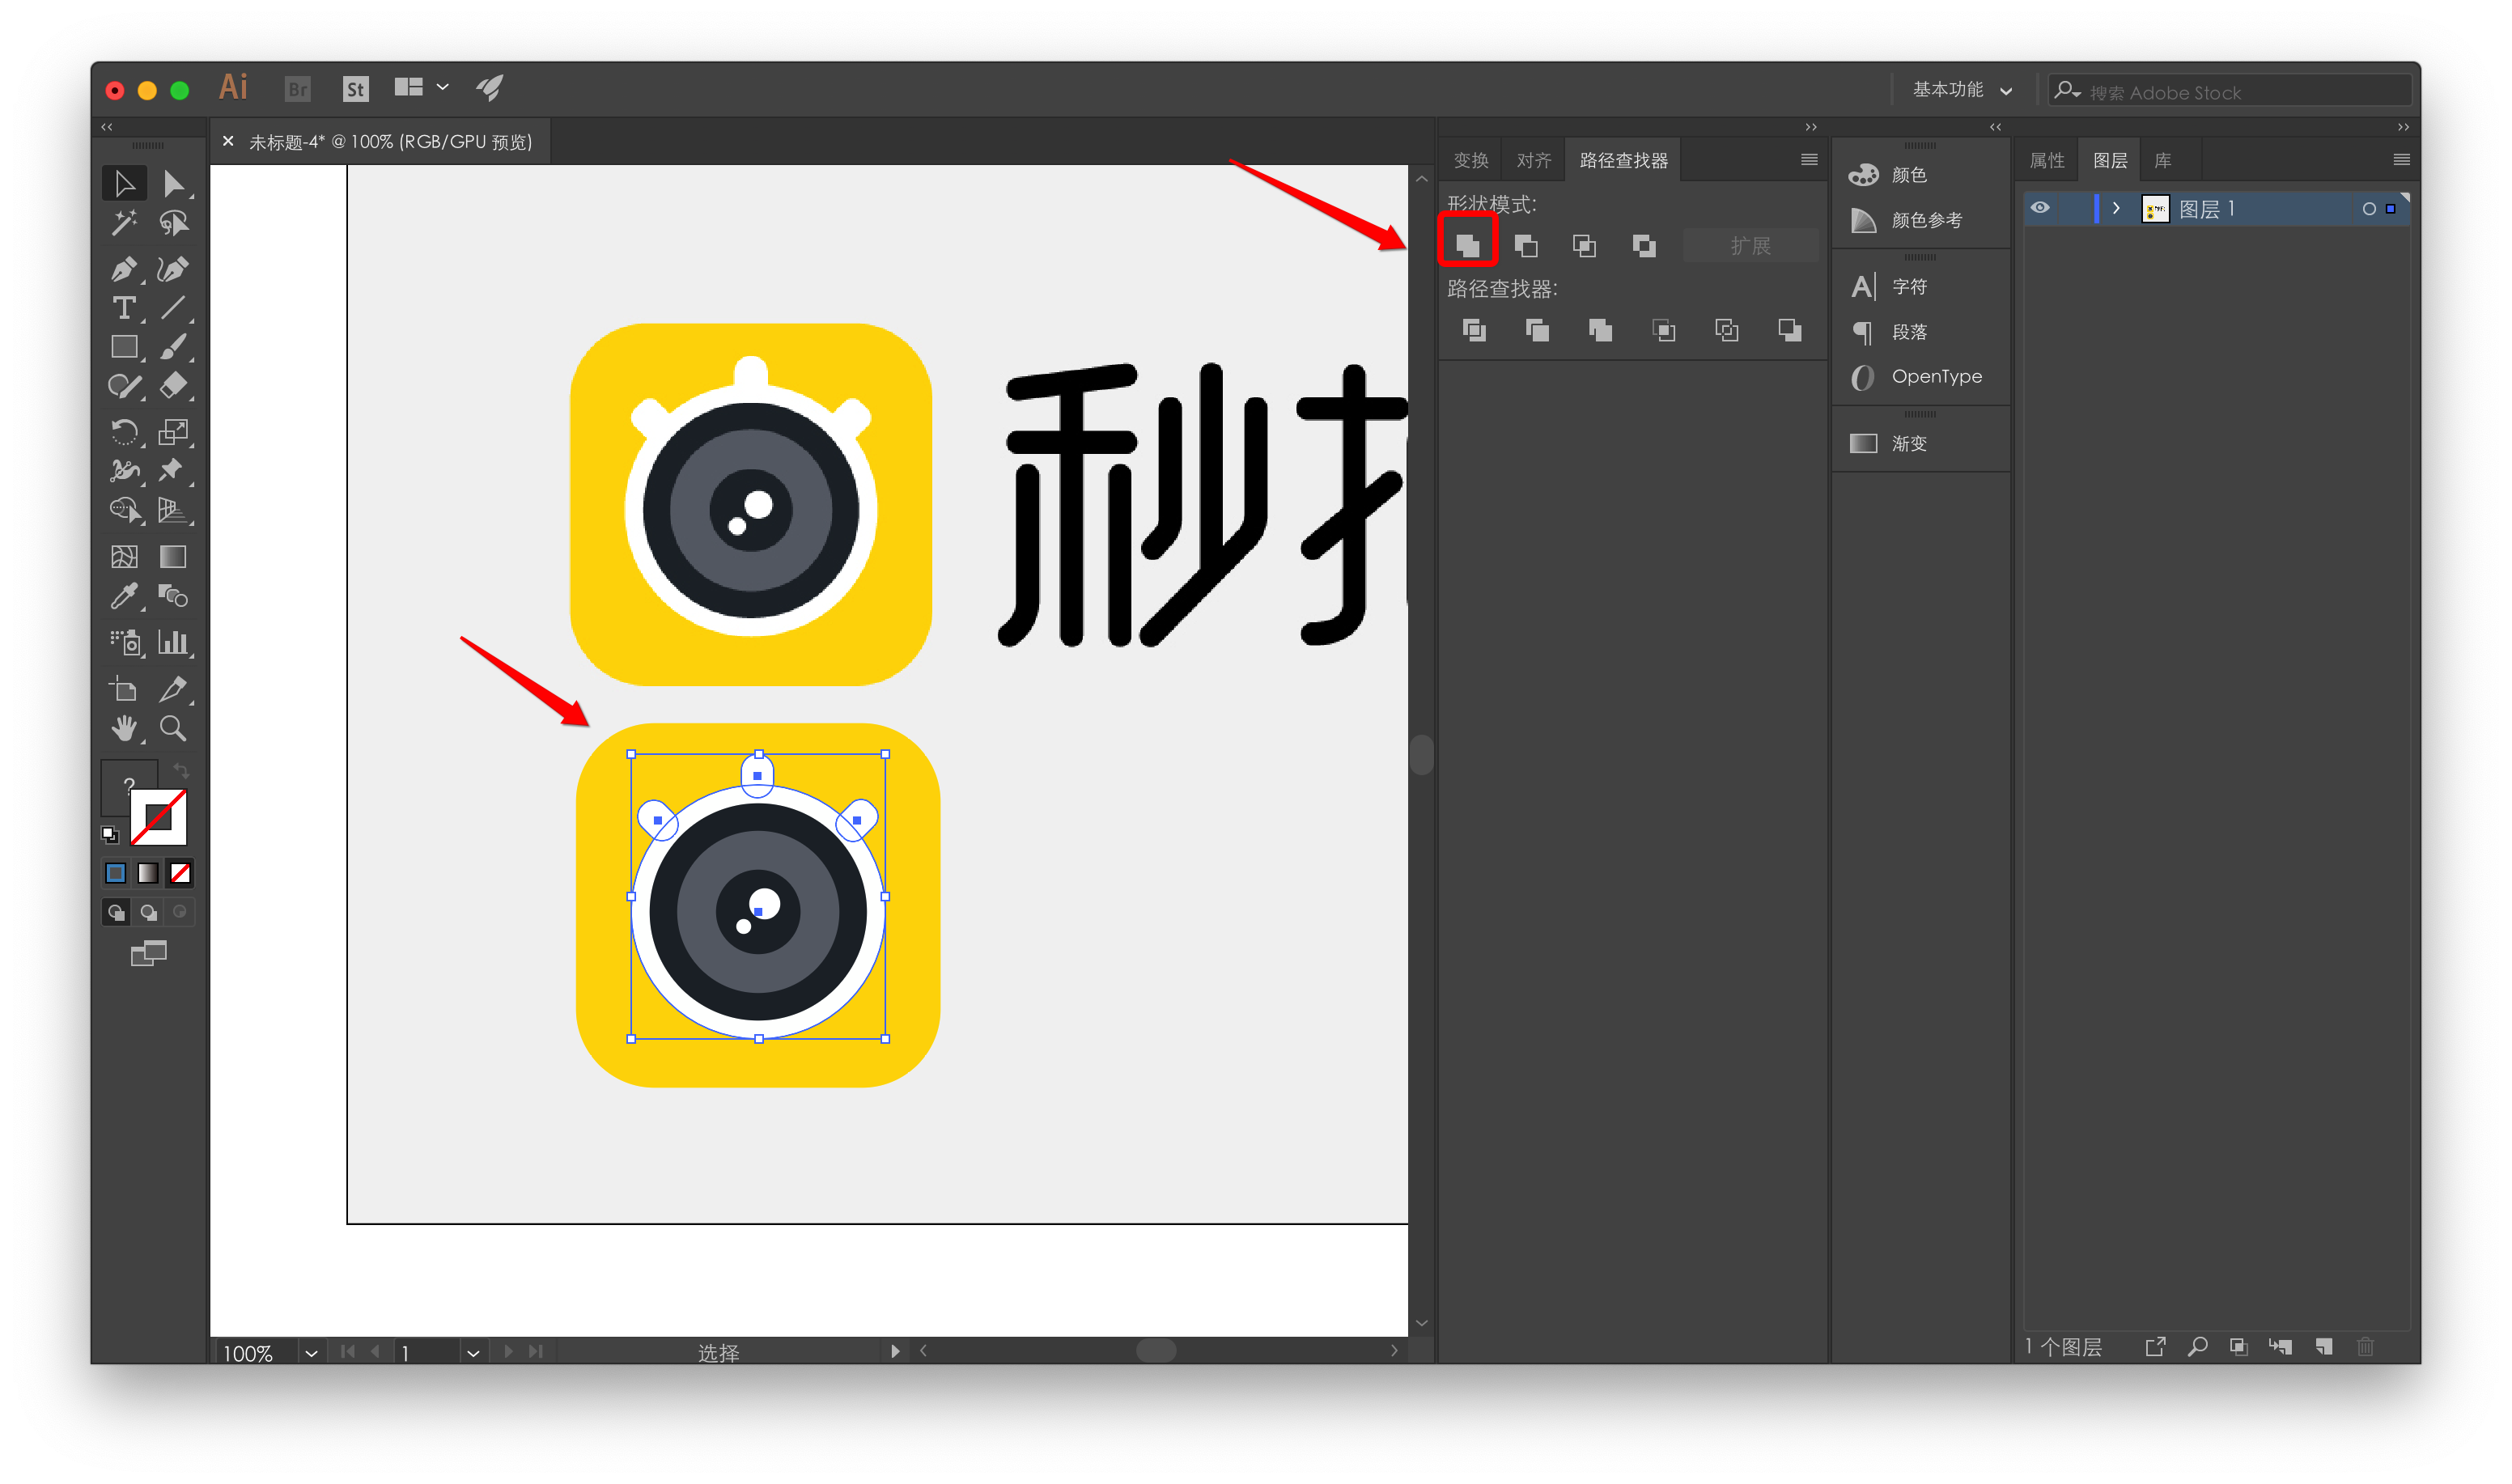The height and width of the screenshot is (1484, 2512).
Task: Expand 图层 1 layer contents
Action: [2116, 208]
